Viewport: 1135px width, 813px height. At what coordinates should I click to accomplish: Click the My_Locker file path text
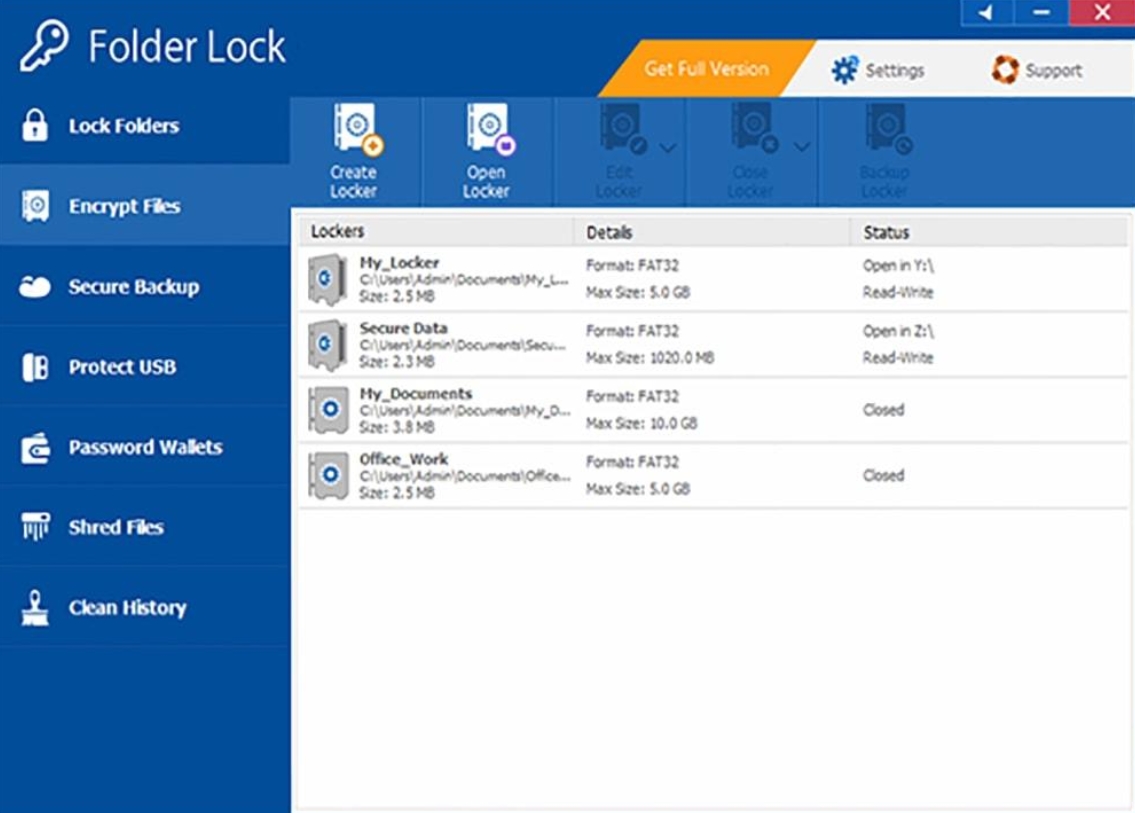tap(464, 279)
